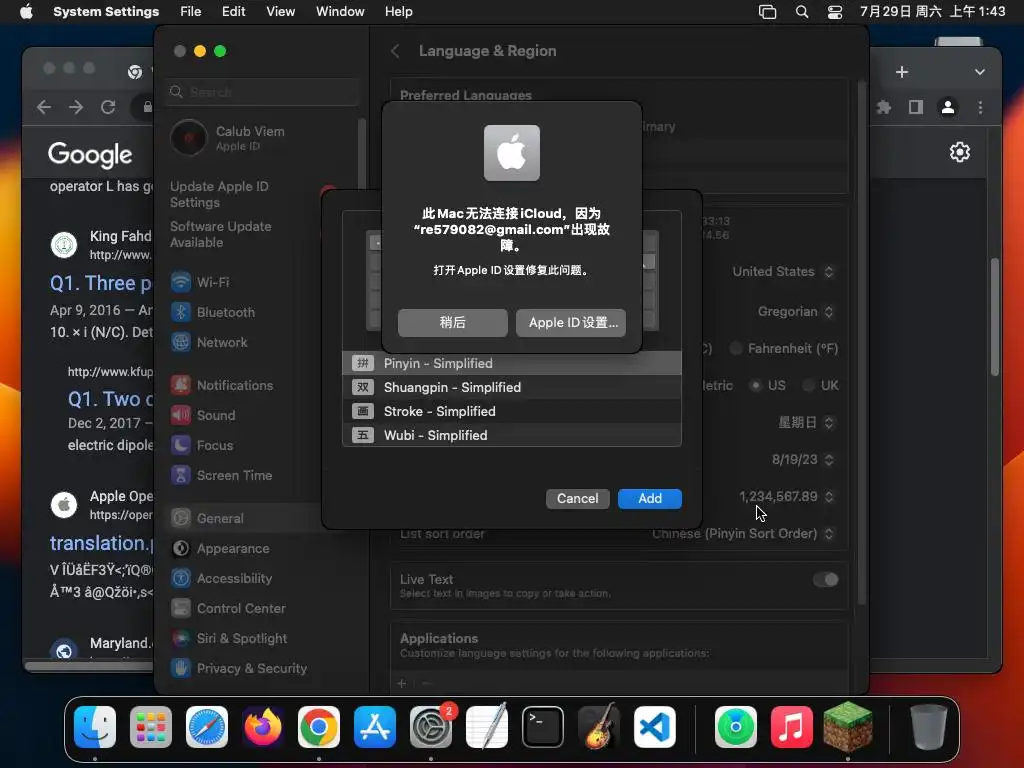Click Stage Manager icon in menu bar
This screenshot has height=768, width=1024.
coord(767,12)
